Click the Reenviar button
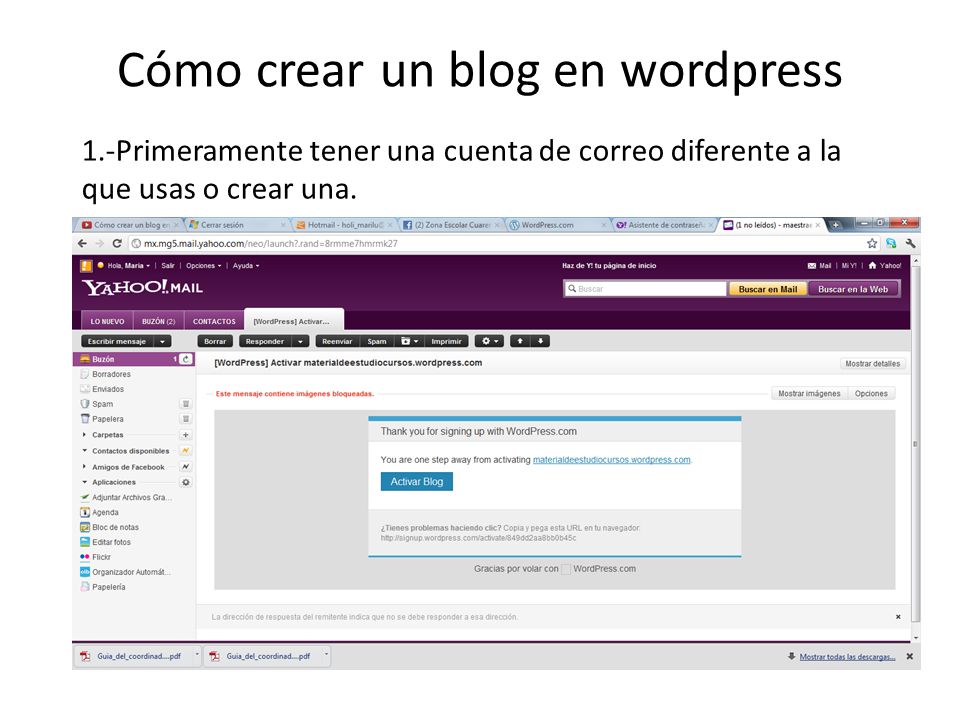960x720 pixels. tap(337, 342)
